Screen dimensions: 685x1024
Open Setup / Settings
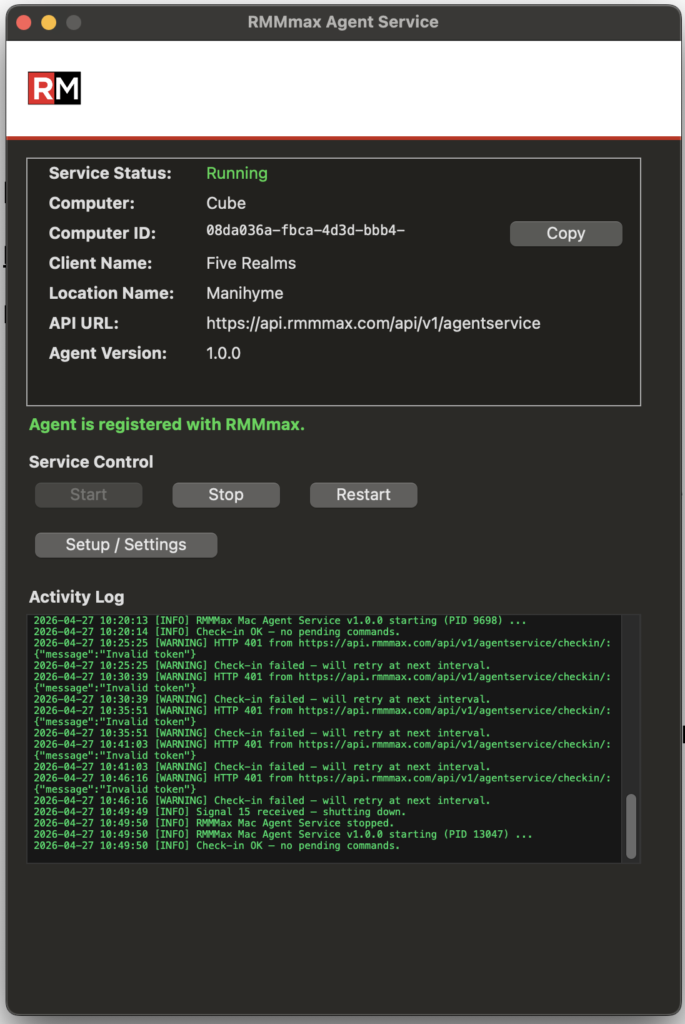[126, 545]
